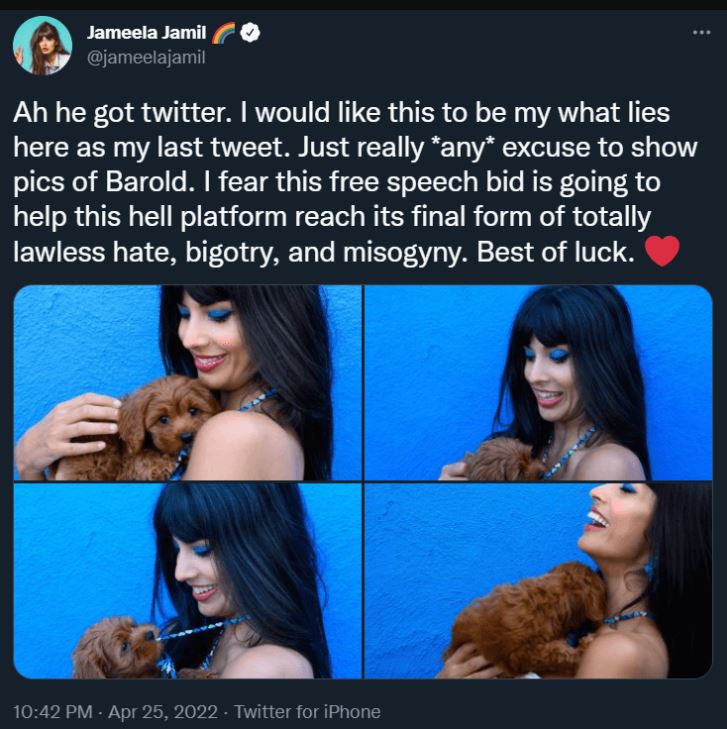Click the red heart emoji in tweet
The width and height of the screenshot is (727, 729).
662,251
